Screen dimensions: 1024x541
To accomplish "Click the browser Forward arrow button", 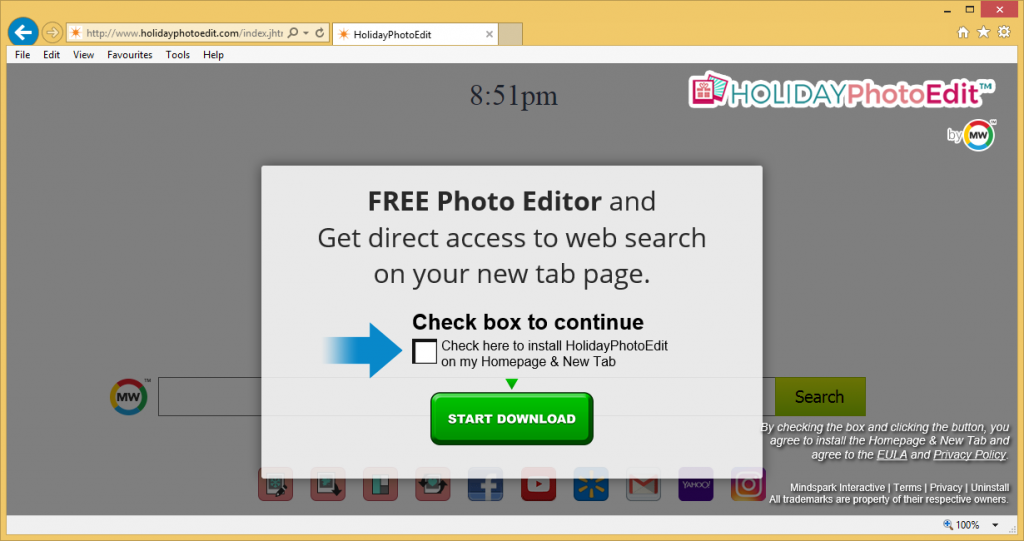I will tap(52, 32).
